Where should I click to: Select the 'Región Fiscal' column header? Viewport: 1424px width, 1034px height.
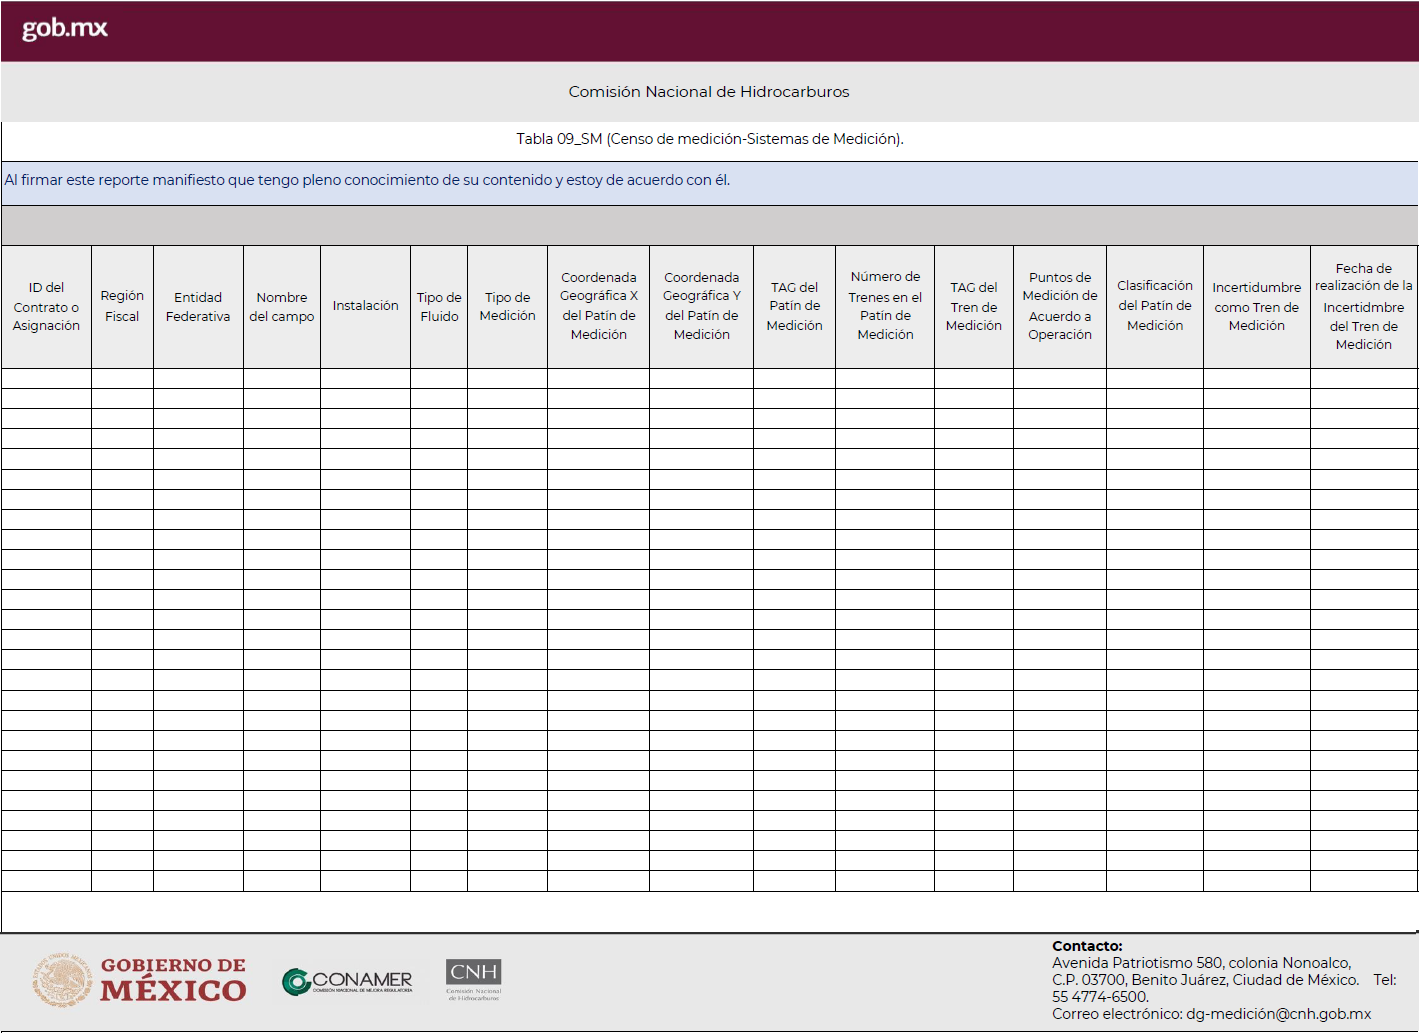tap(122, 306)
